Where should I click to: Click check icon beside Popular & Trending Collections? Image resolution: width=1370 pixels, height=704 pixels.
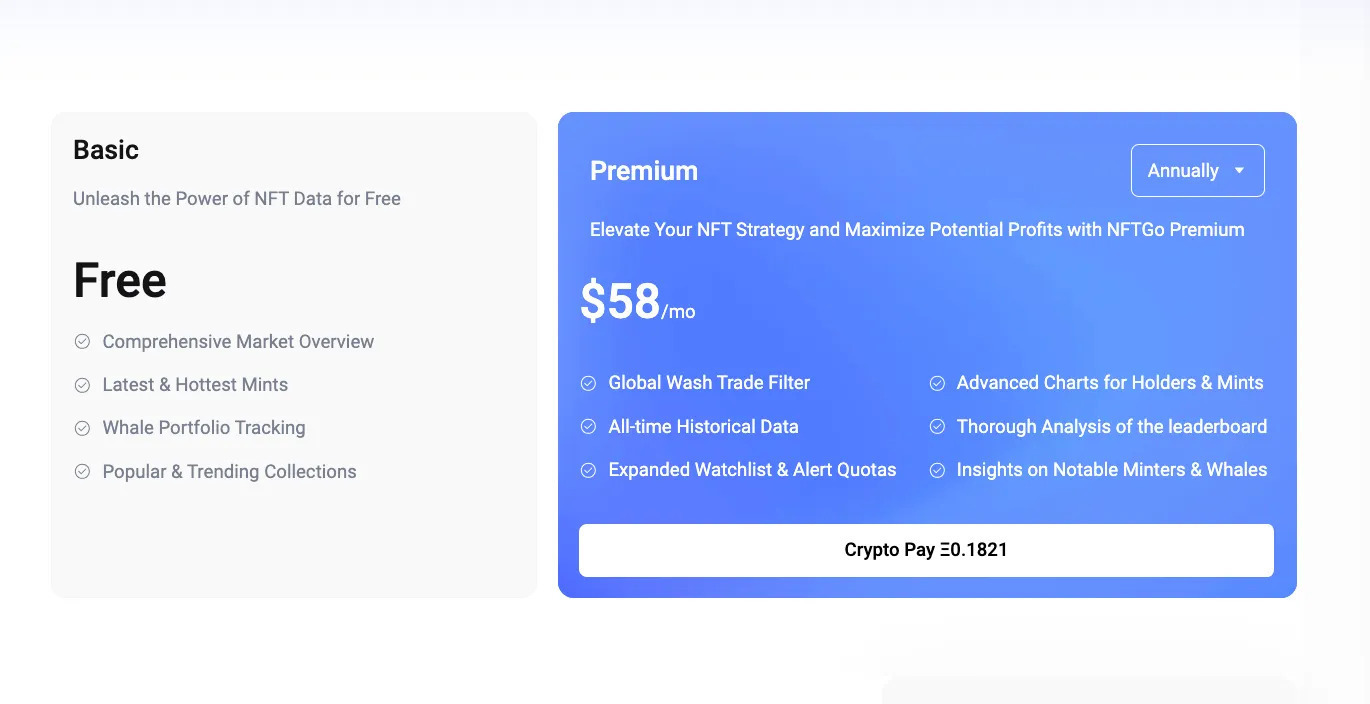(x=82, y=471)
